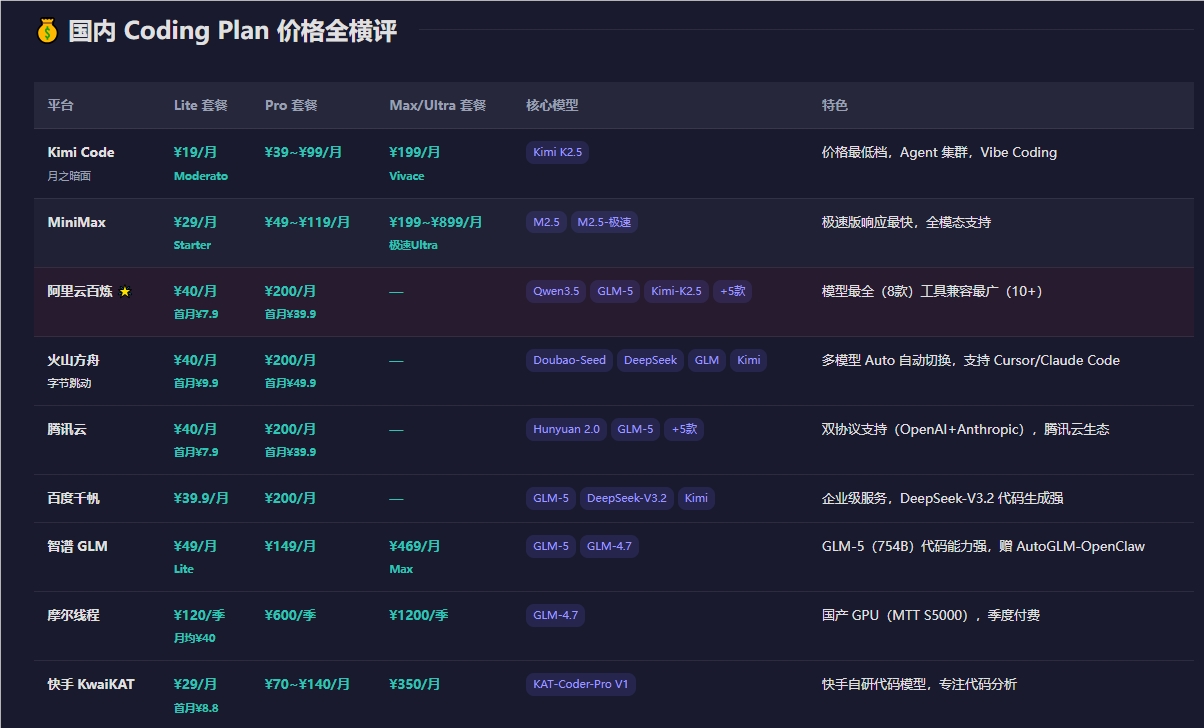Click the GLM badge in 火山方舟 row
The image size is (1204, 728).
(707, 360)
